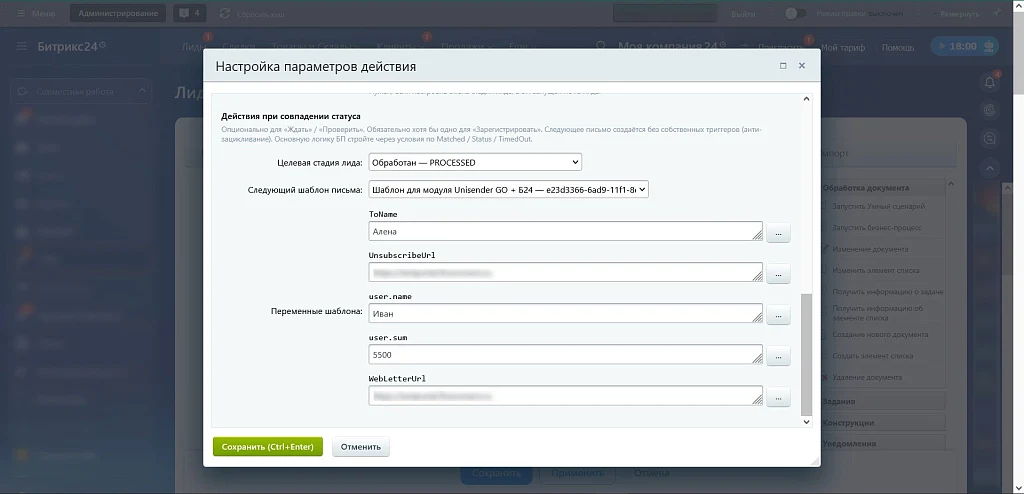Viewport: 1024px width, 494px height.
Task: Click the dialog scrollbar thumb
Action: tap(806, 354)
